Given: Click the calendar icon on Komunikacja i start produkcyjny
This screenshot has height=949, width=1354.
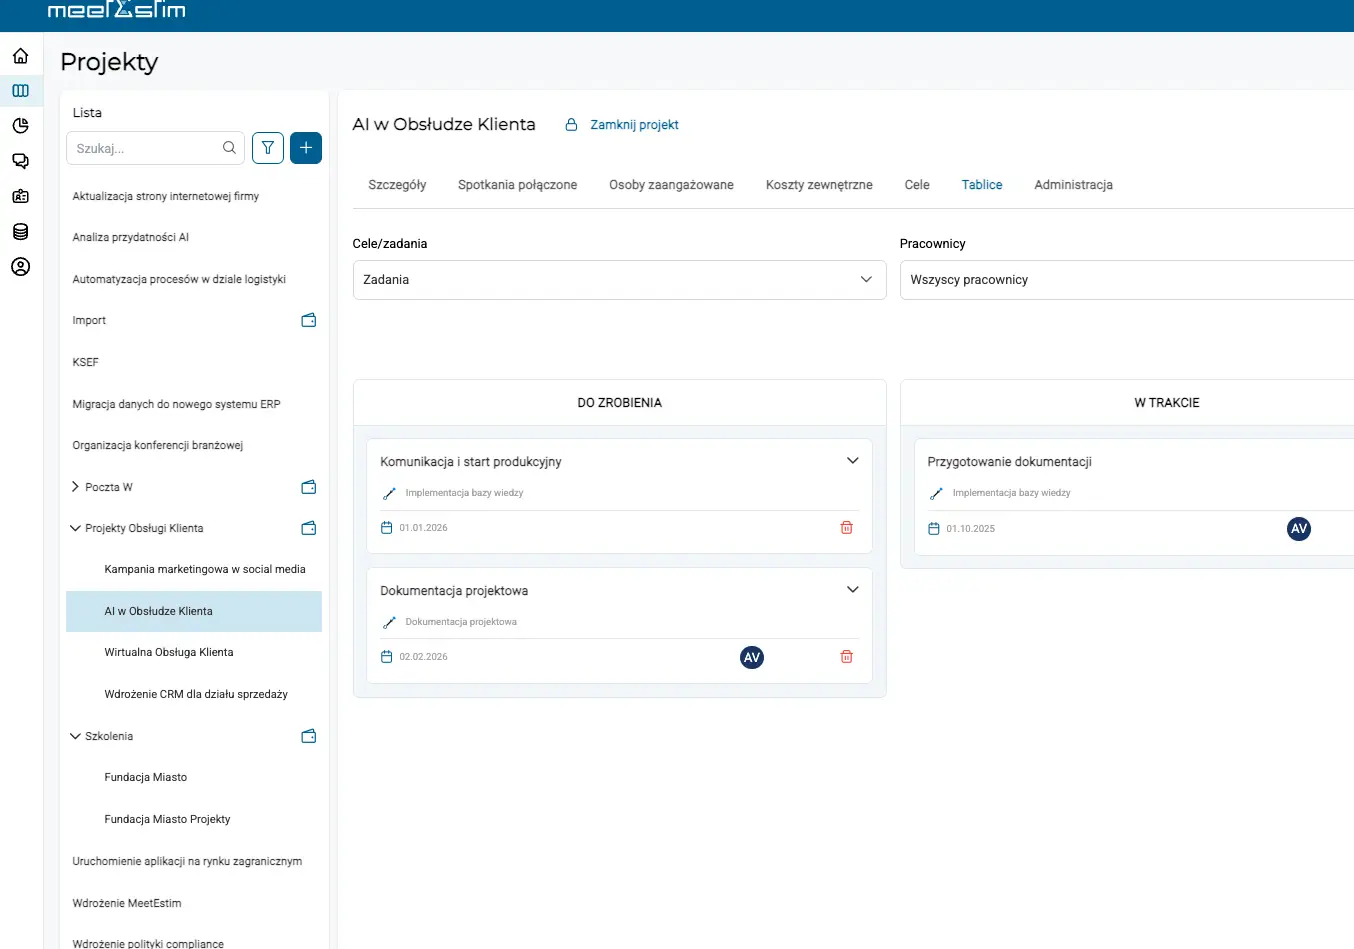Looking at the screenshot, I should [386, 527].
